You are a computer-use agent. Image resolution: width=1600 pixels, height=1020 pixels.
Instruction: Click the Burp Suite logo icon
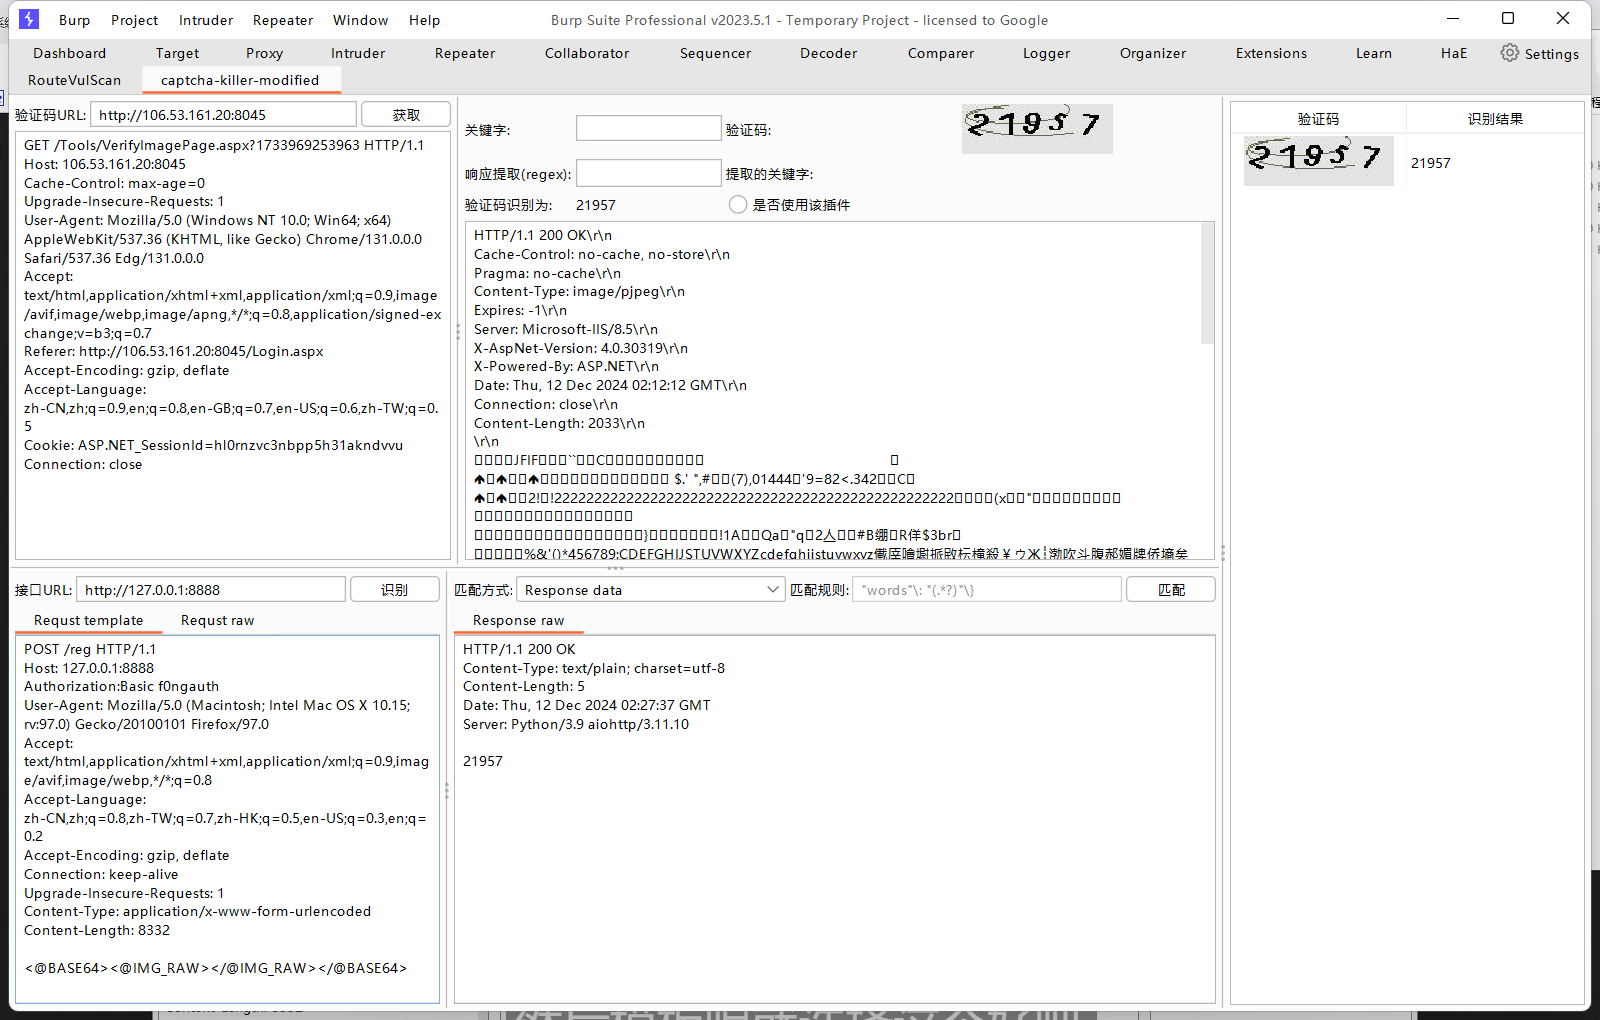pos(29,19)
